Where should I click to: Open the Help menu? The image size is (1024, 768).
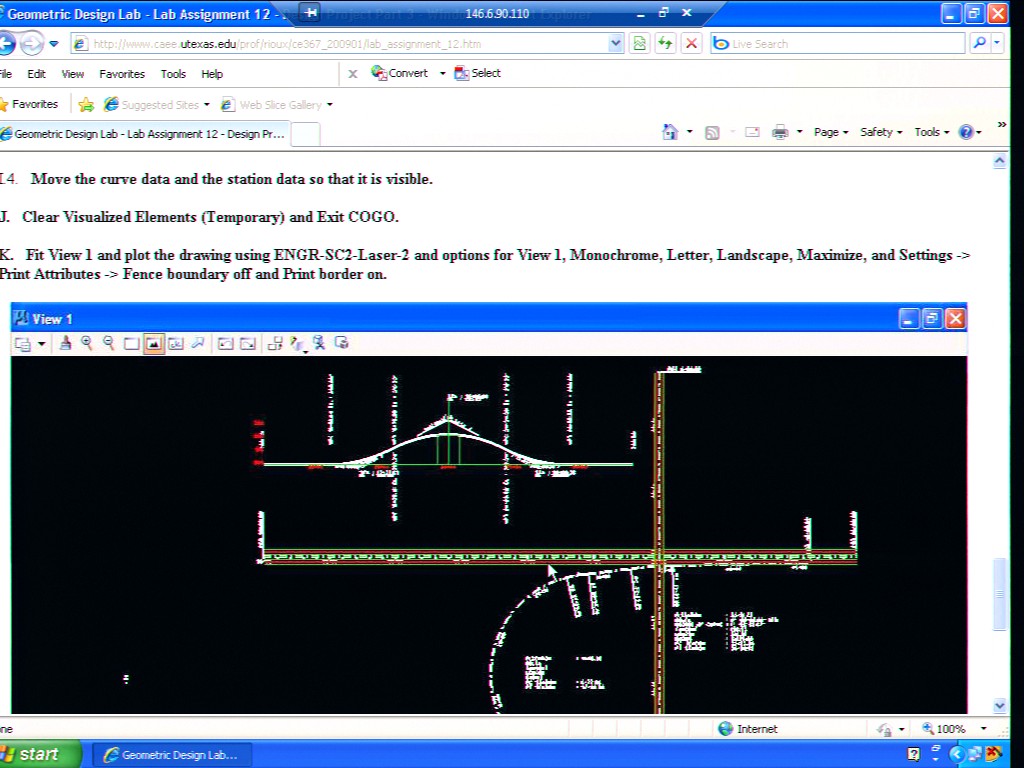coord(212,74)
